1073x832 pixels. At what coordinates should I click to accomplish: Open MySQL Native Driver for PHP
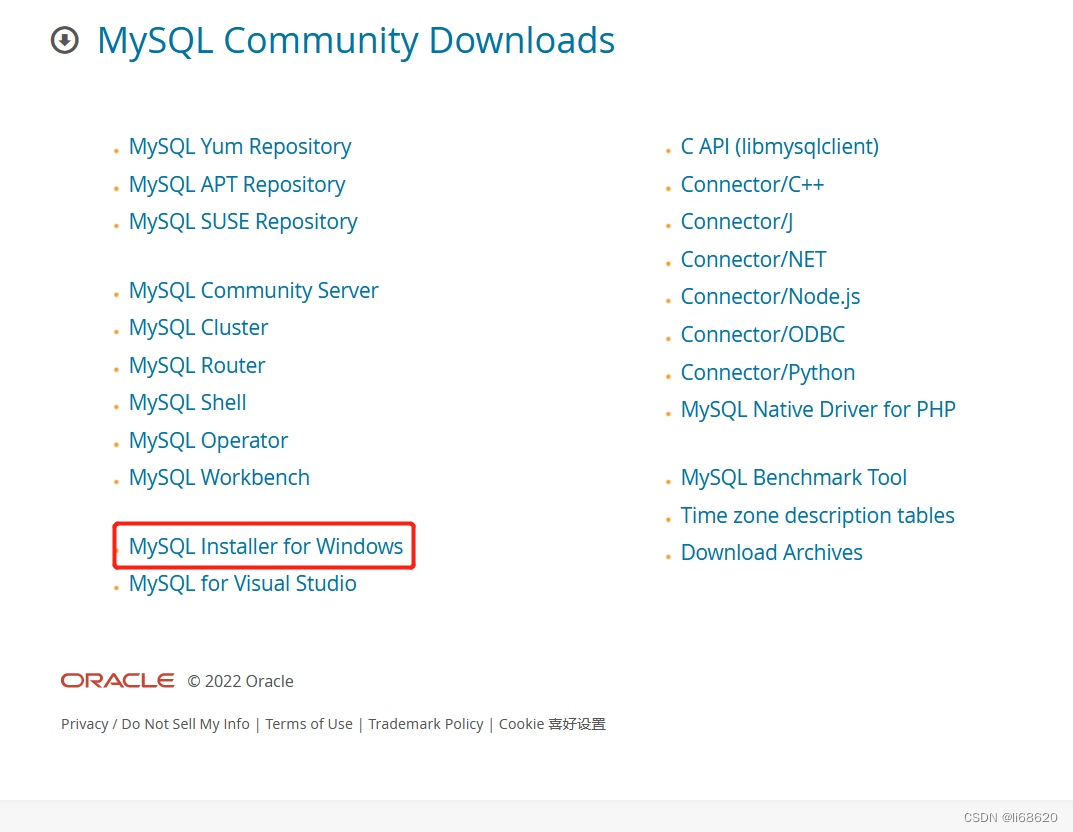coord(818,410)
